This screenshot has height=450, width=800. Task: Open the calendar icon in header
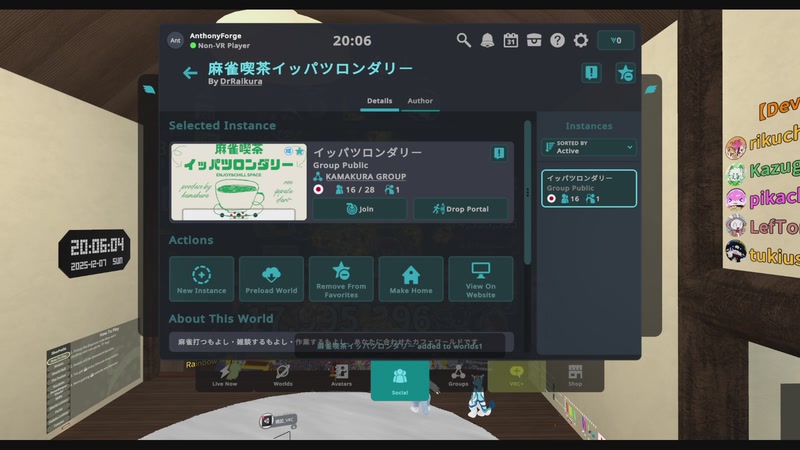[x=511, y=40]
